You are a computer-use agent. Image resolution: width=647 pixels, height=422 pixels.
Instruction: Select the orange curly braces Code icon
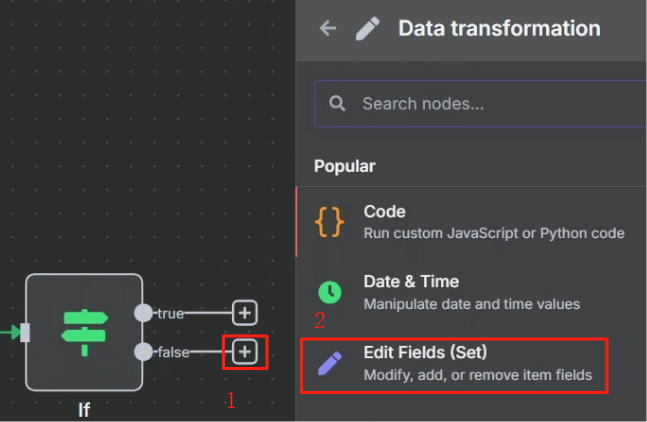329,222
